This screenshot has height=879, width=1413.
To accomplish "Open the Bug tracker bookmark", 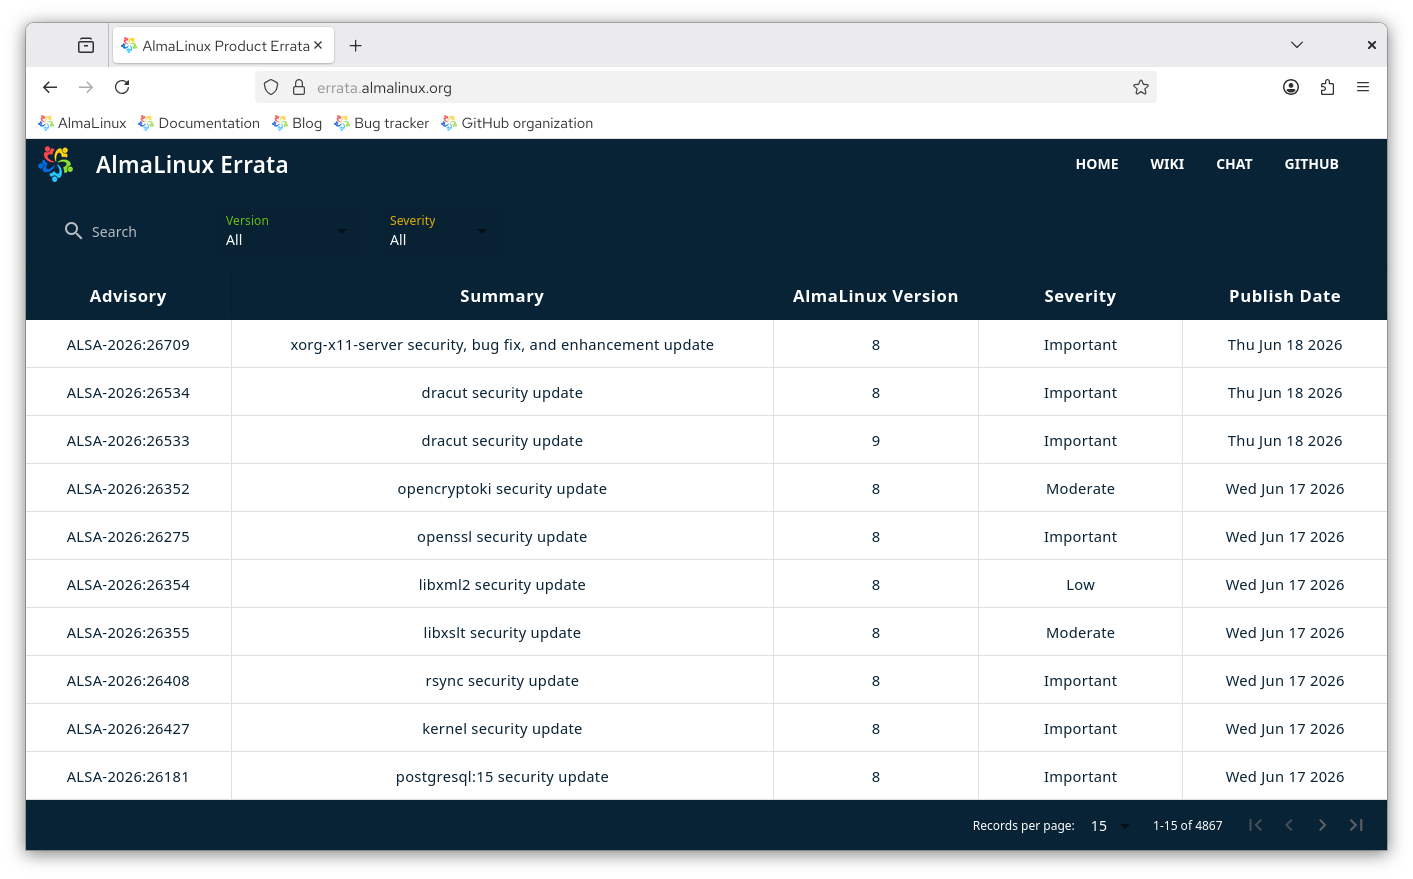I will click(382, 123).
